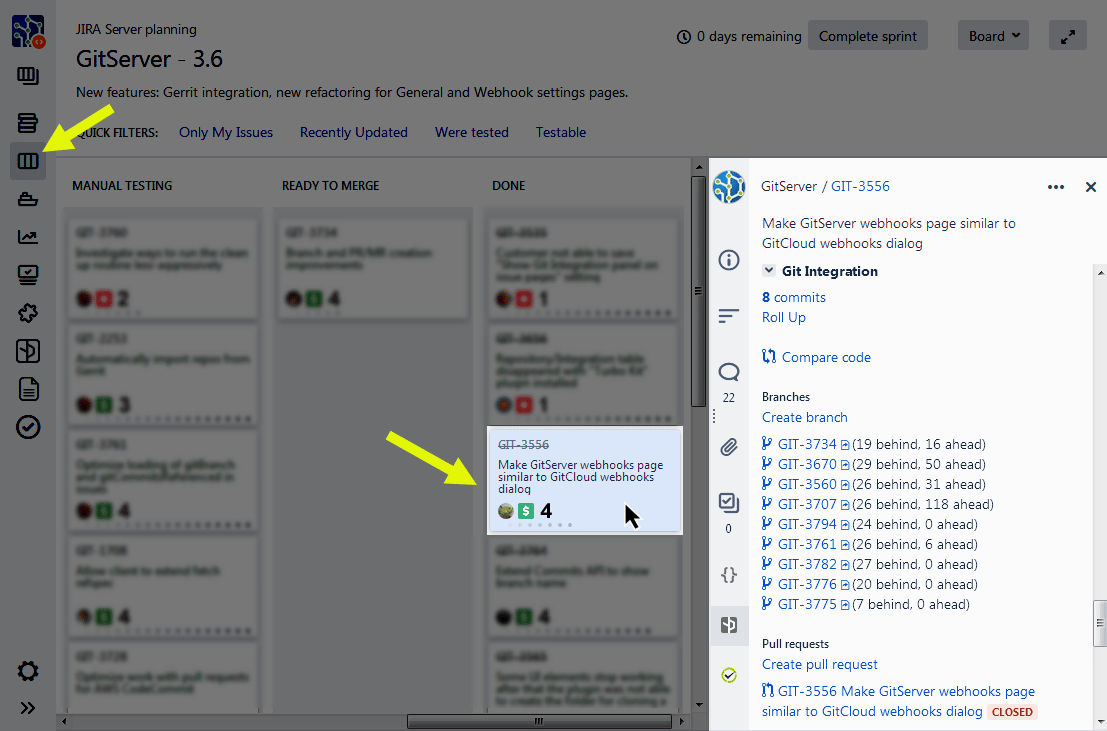Open the Components puzzle icon in sidebar

(x=28, y=313)
